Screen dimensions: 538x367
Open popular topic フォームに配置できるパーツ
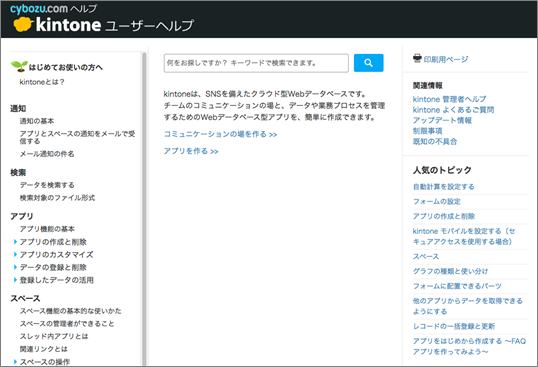(x=457, y=286)
